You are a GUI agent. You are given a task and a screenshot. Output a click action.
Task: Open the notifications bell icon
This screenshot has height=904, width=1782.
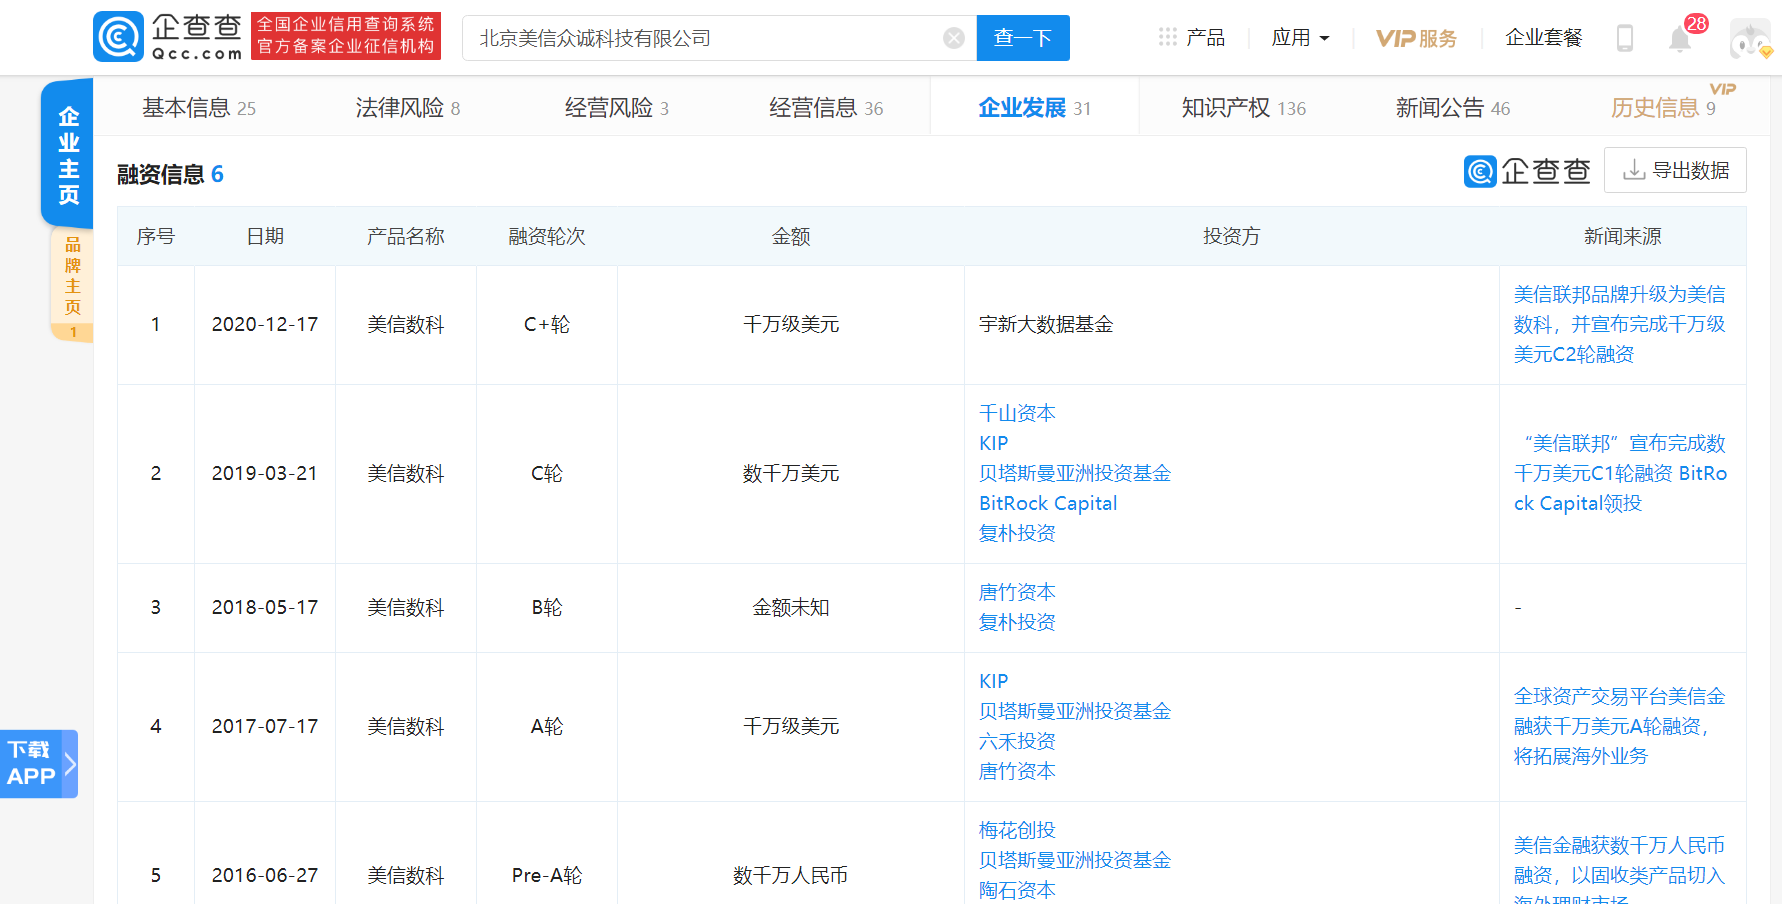point(1680,39)
